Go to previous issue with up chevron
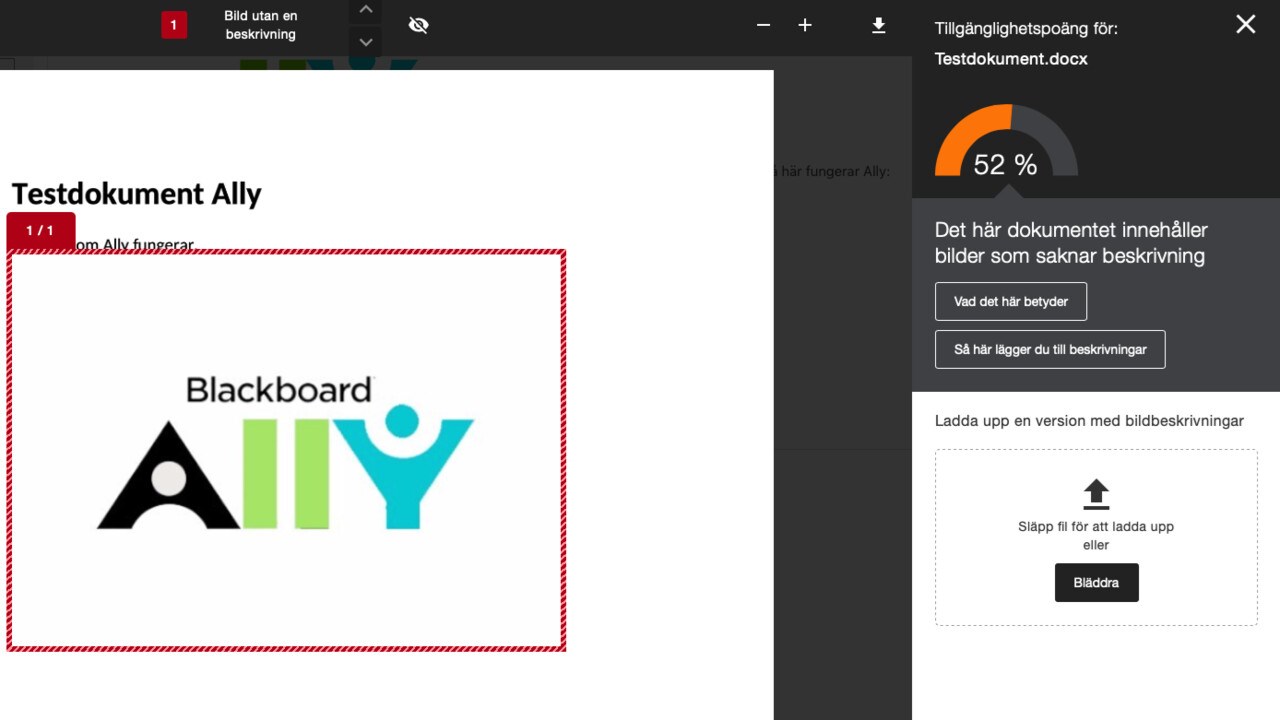1280x720 pixels. pyautogui.click(x=366, y=10)
